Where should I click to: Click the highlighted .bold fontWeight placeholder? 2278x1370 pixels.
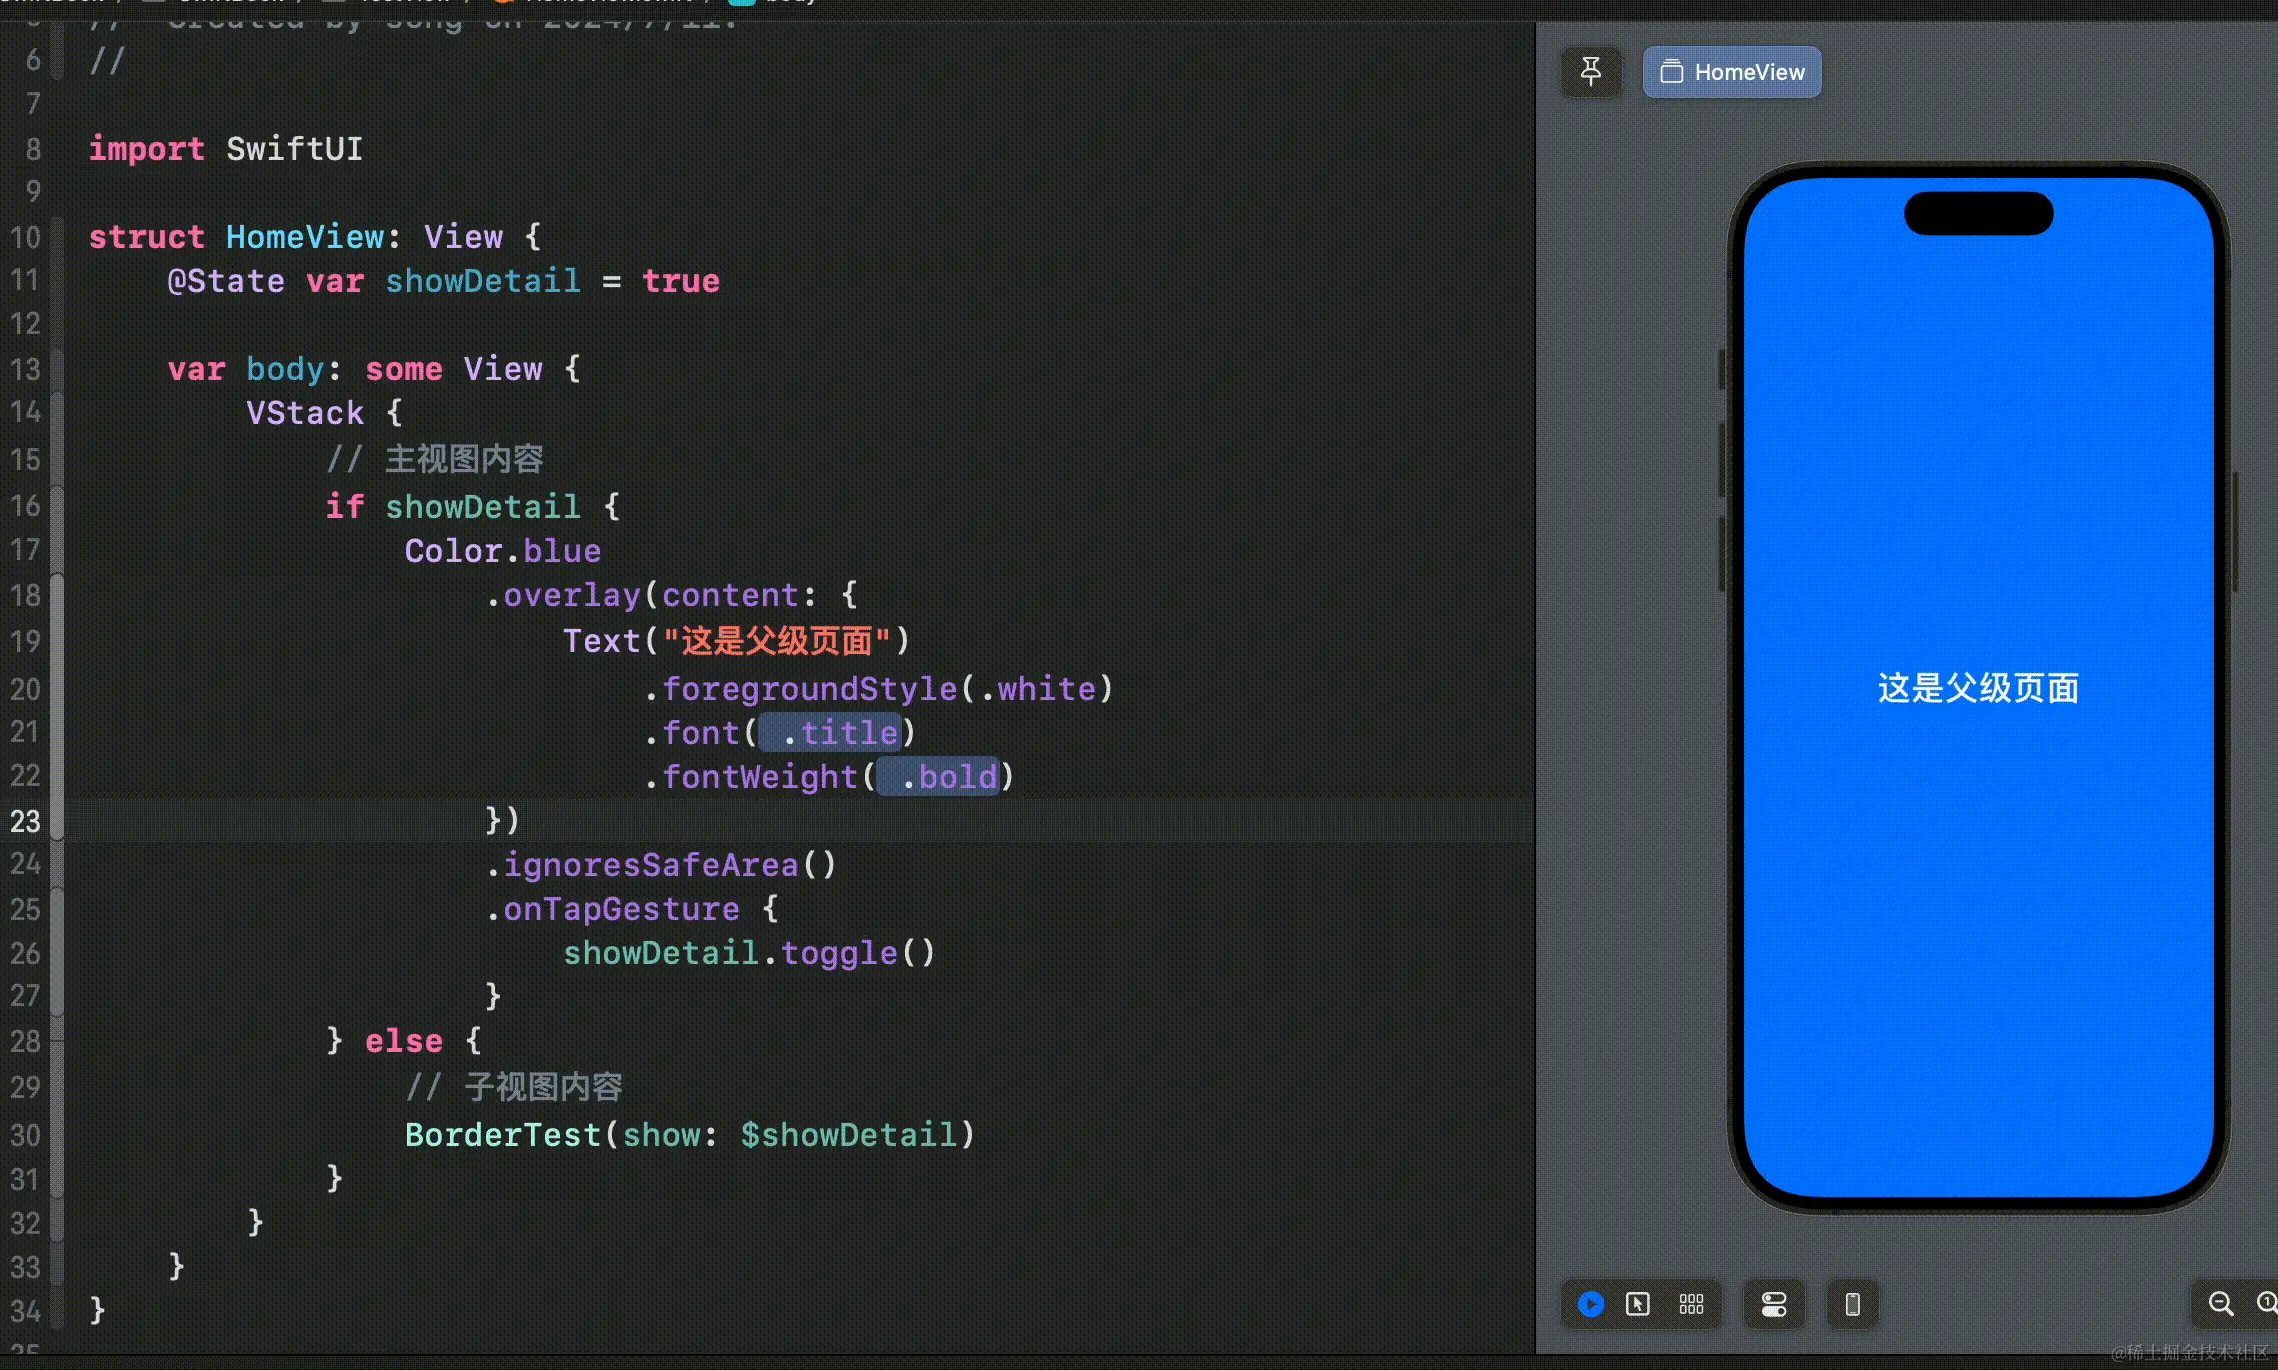938,777
